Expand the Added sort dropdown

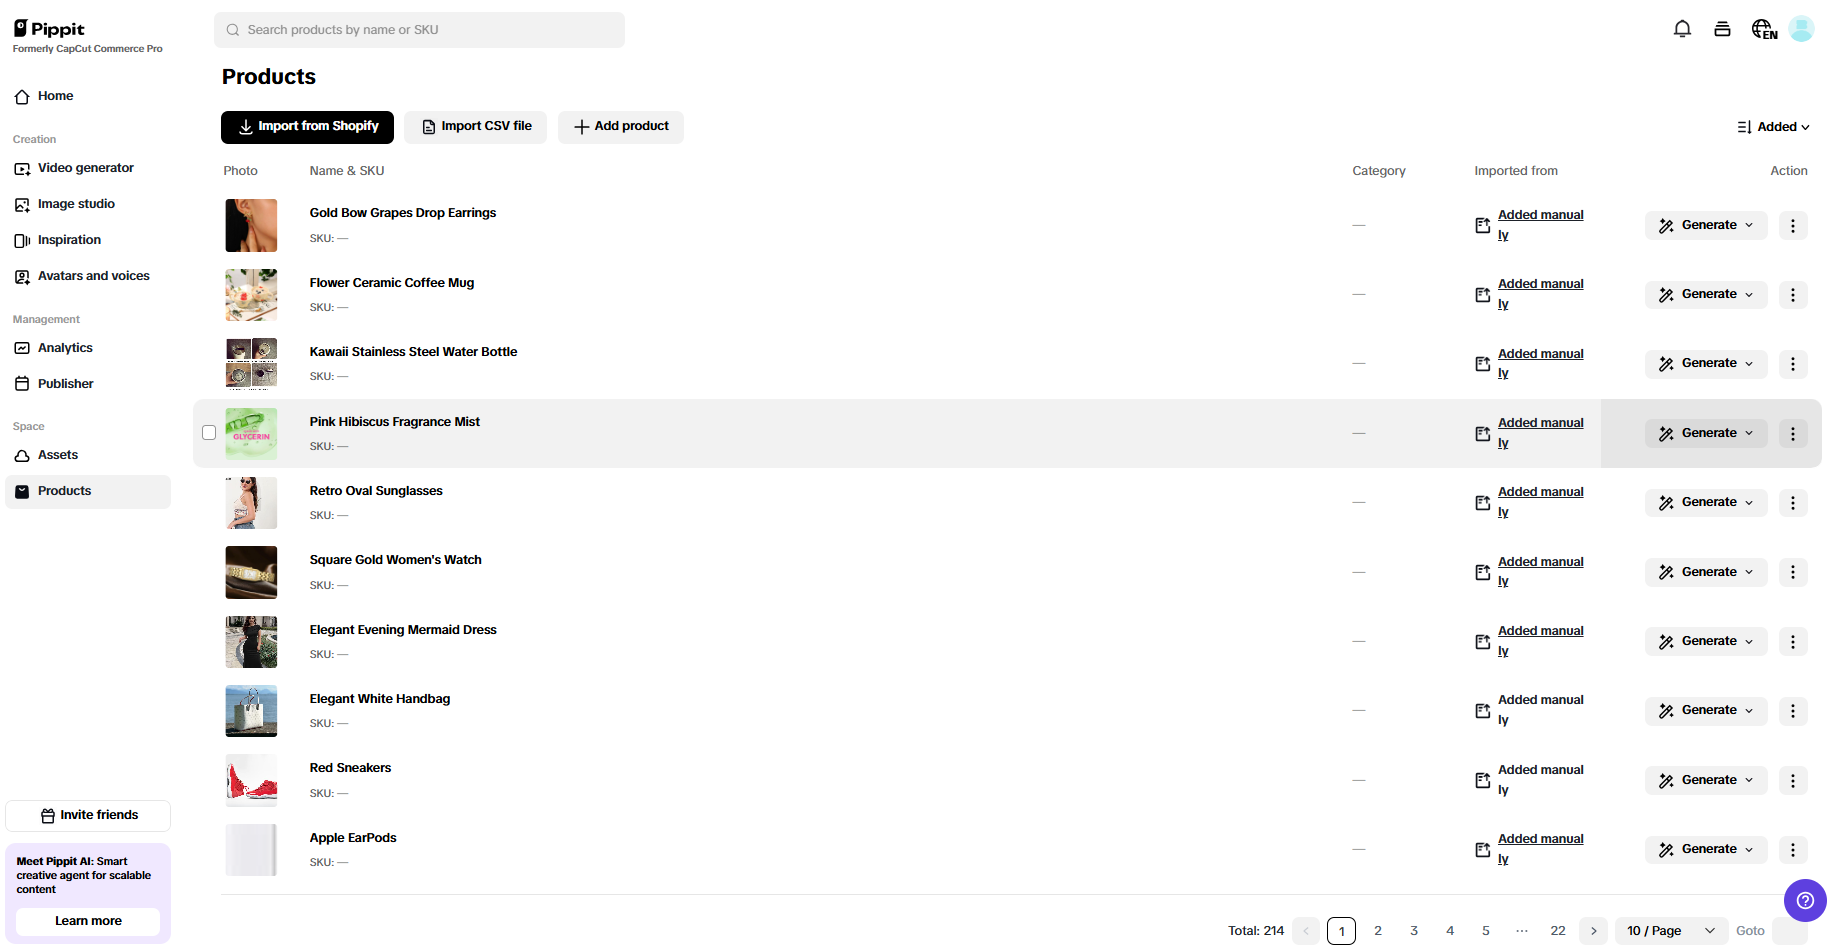(x=1774, y=127)
